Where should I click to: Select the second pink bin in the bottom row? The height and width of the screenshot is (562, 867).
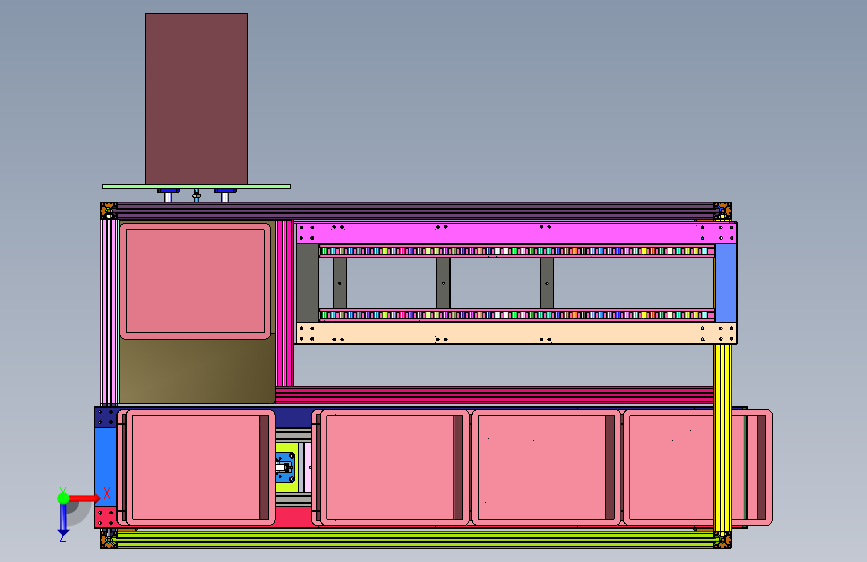pos(390,467)
